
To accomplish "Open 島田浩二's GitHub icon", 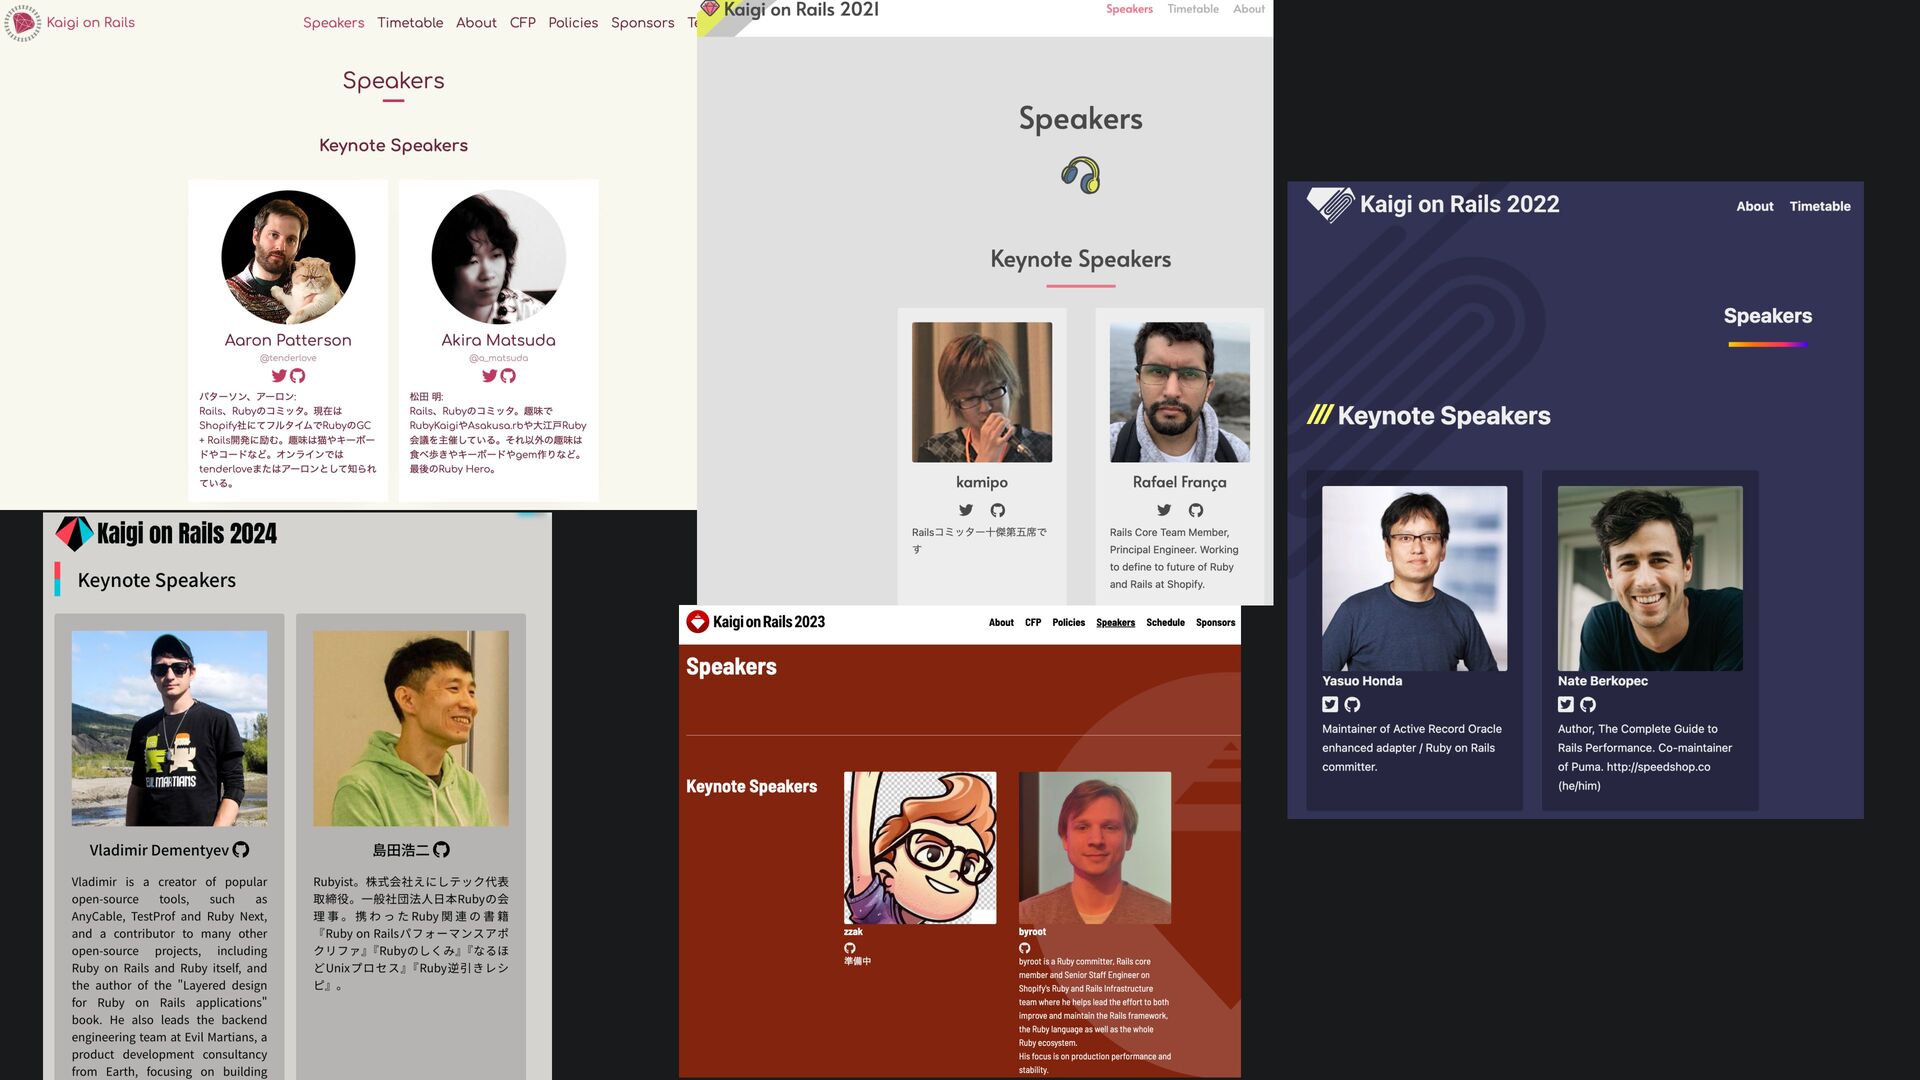I will pos(441,850).
